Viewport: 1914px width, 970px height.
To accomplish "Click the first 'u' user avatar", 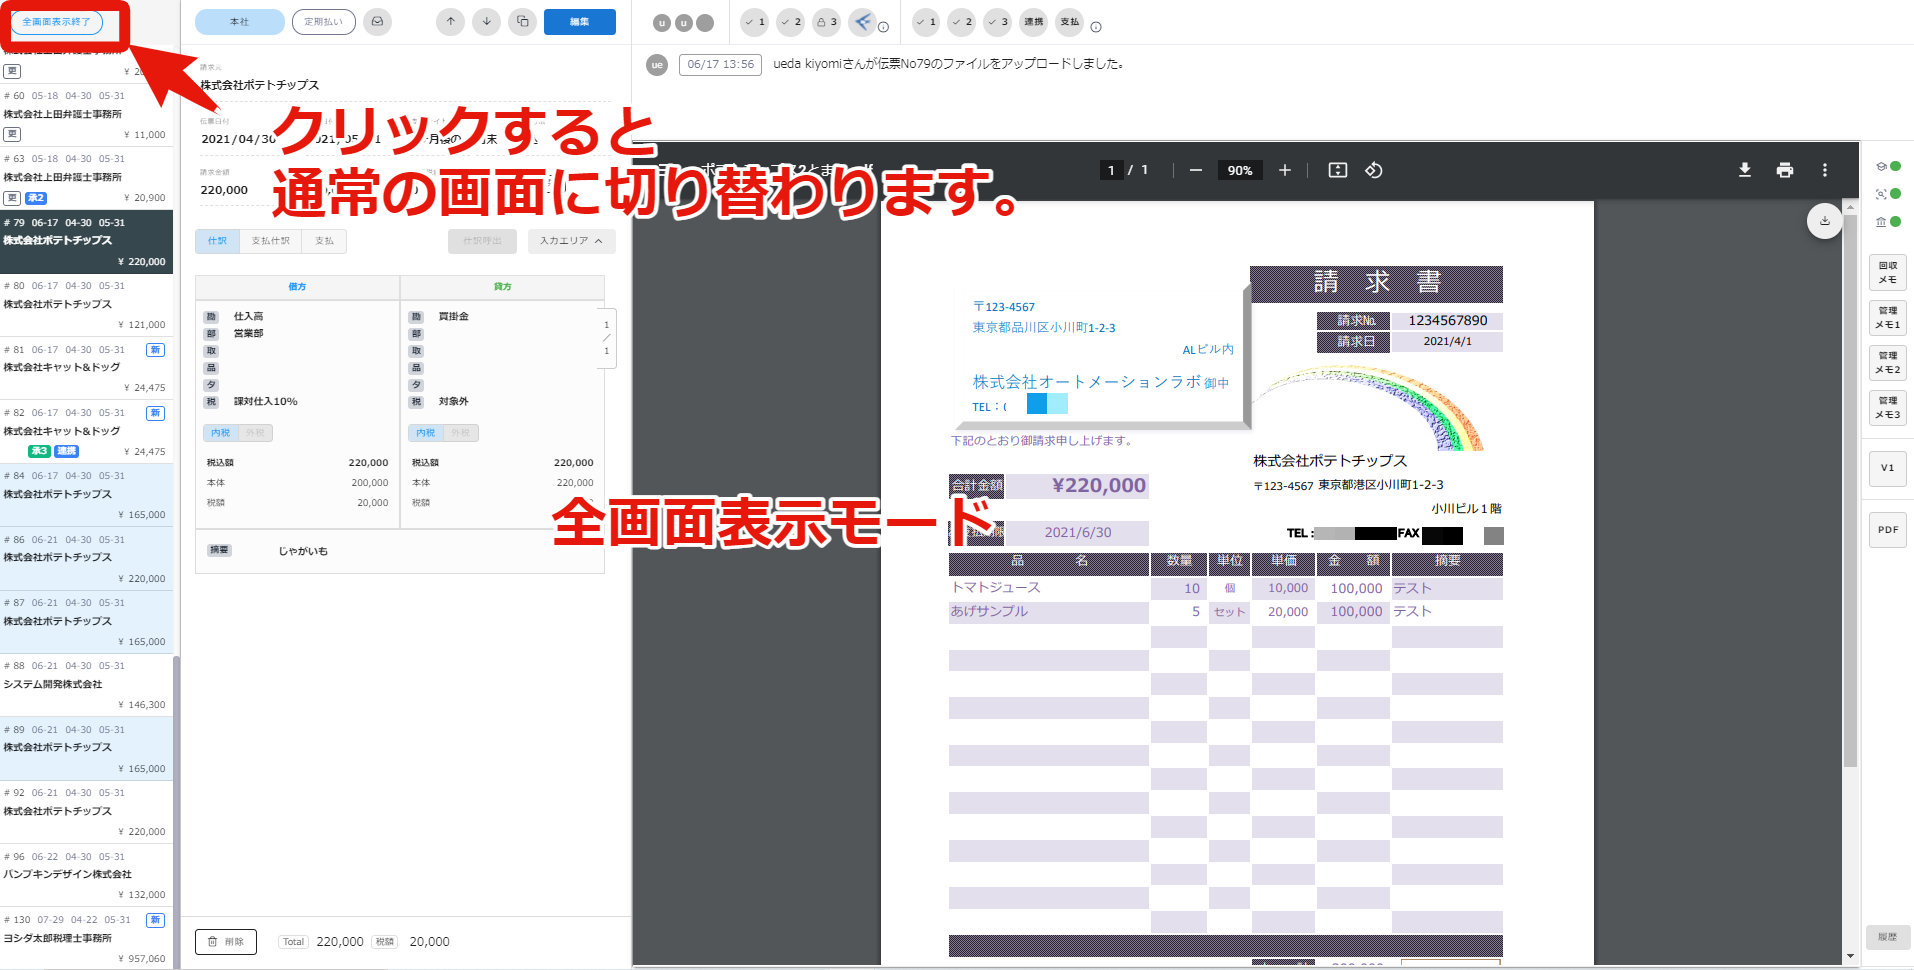I will (662, 22).
